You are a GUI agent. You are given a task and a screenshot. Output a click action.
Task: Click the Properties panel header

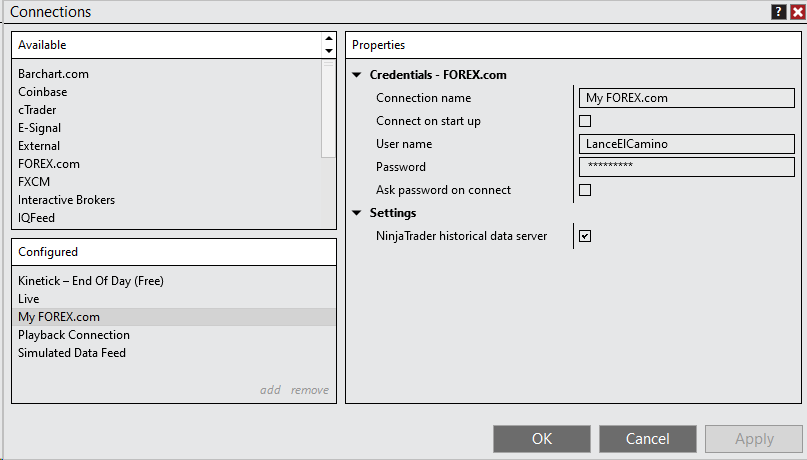[573, 45]
